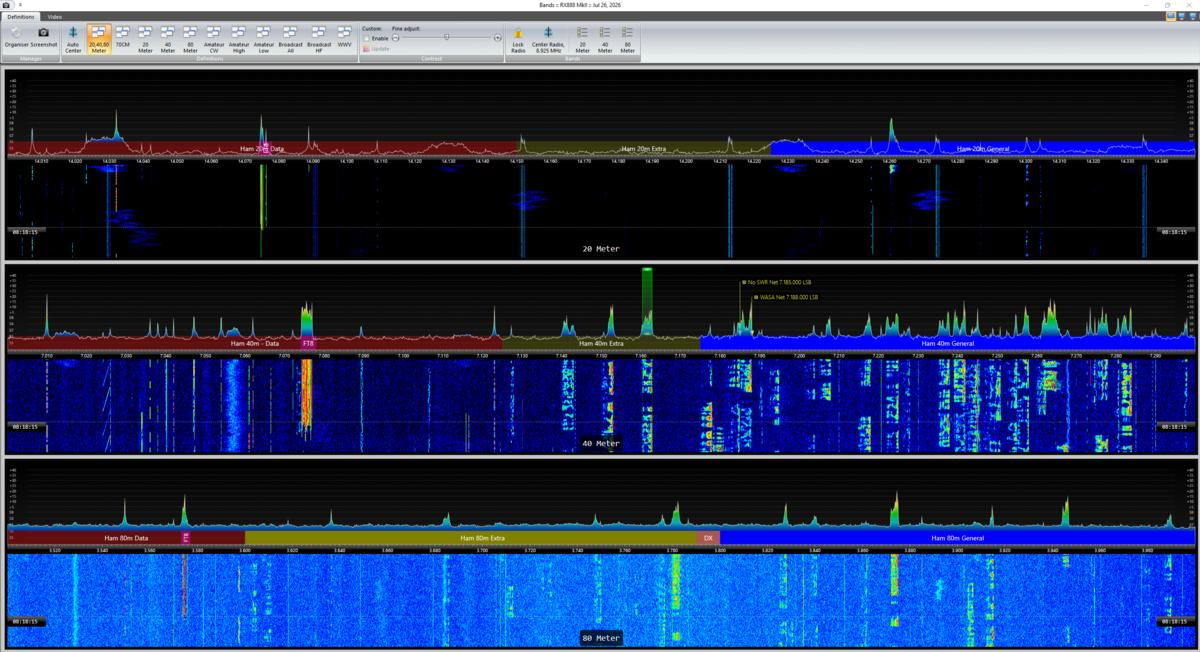Select the Broadcast HF definition
The image size is (1200, 652).
pyautogui.click(x=319, y=39)
